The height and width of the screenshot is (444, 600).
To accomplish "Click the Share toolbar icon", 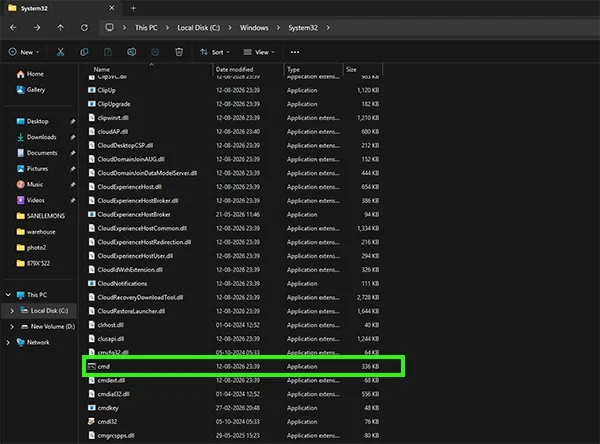I will point(155,52).
